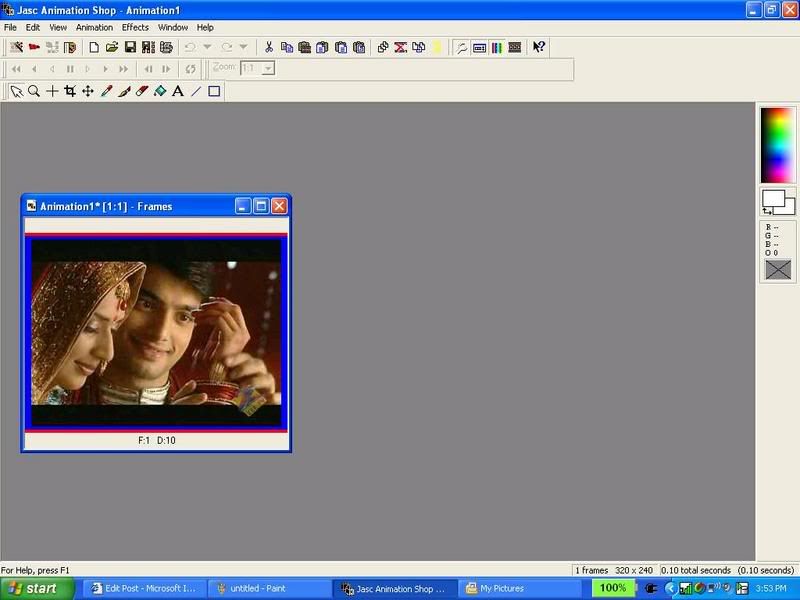Click the crossed-out transparent color box
The height and width of the screenshot is (600, 800).
pos(778,270)
